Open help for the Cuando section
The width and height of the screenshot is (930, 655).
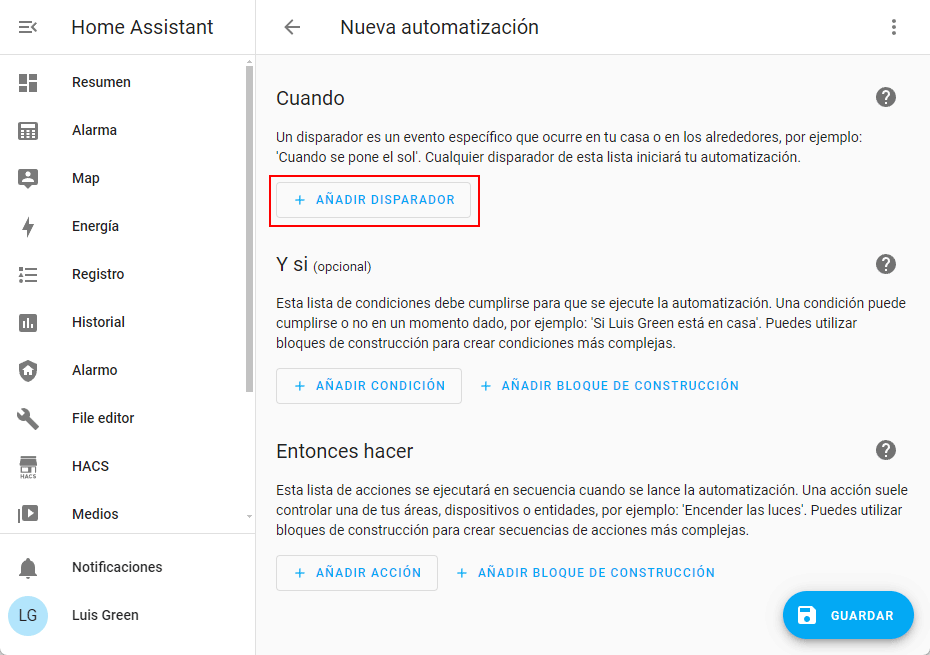click(885, 97)
